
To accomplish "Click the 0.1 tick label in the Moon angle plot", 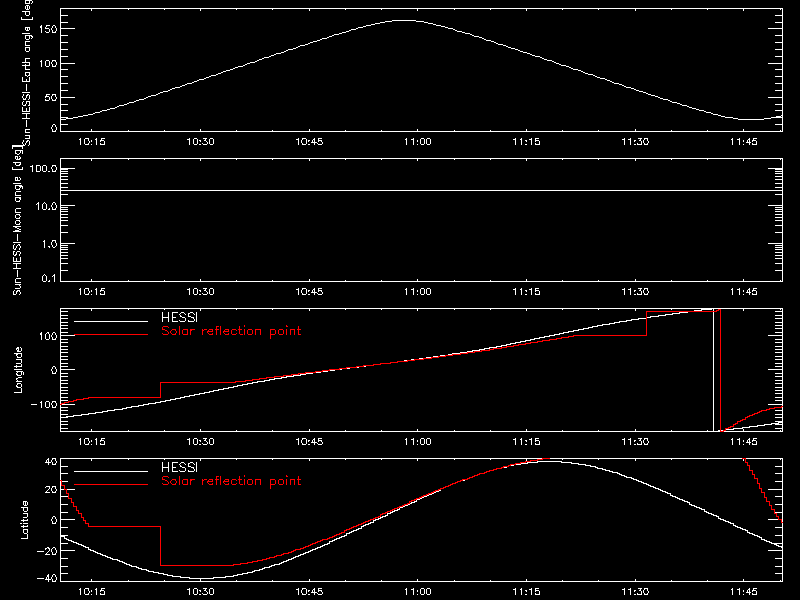I will (x=50, y=279).
